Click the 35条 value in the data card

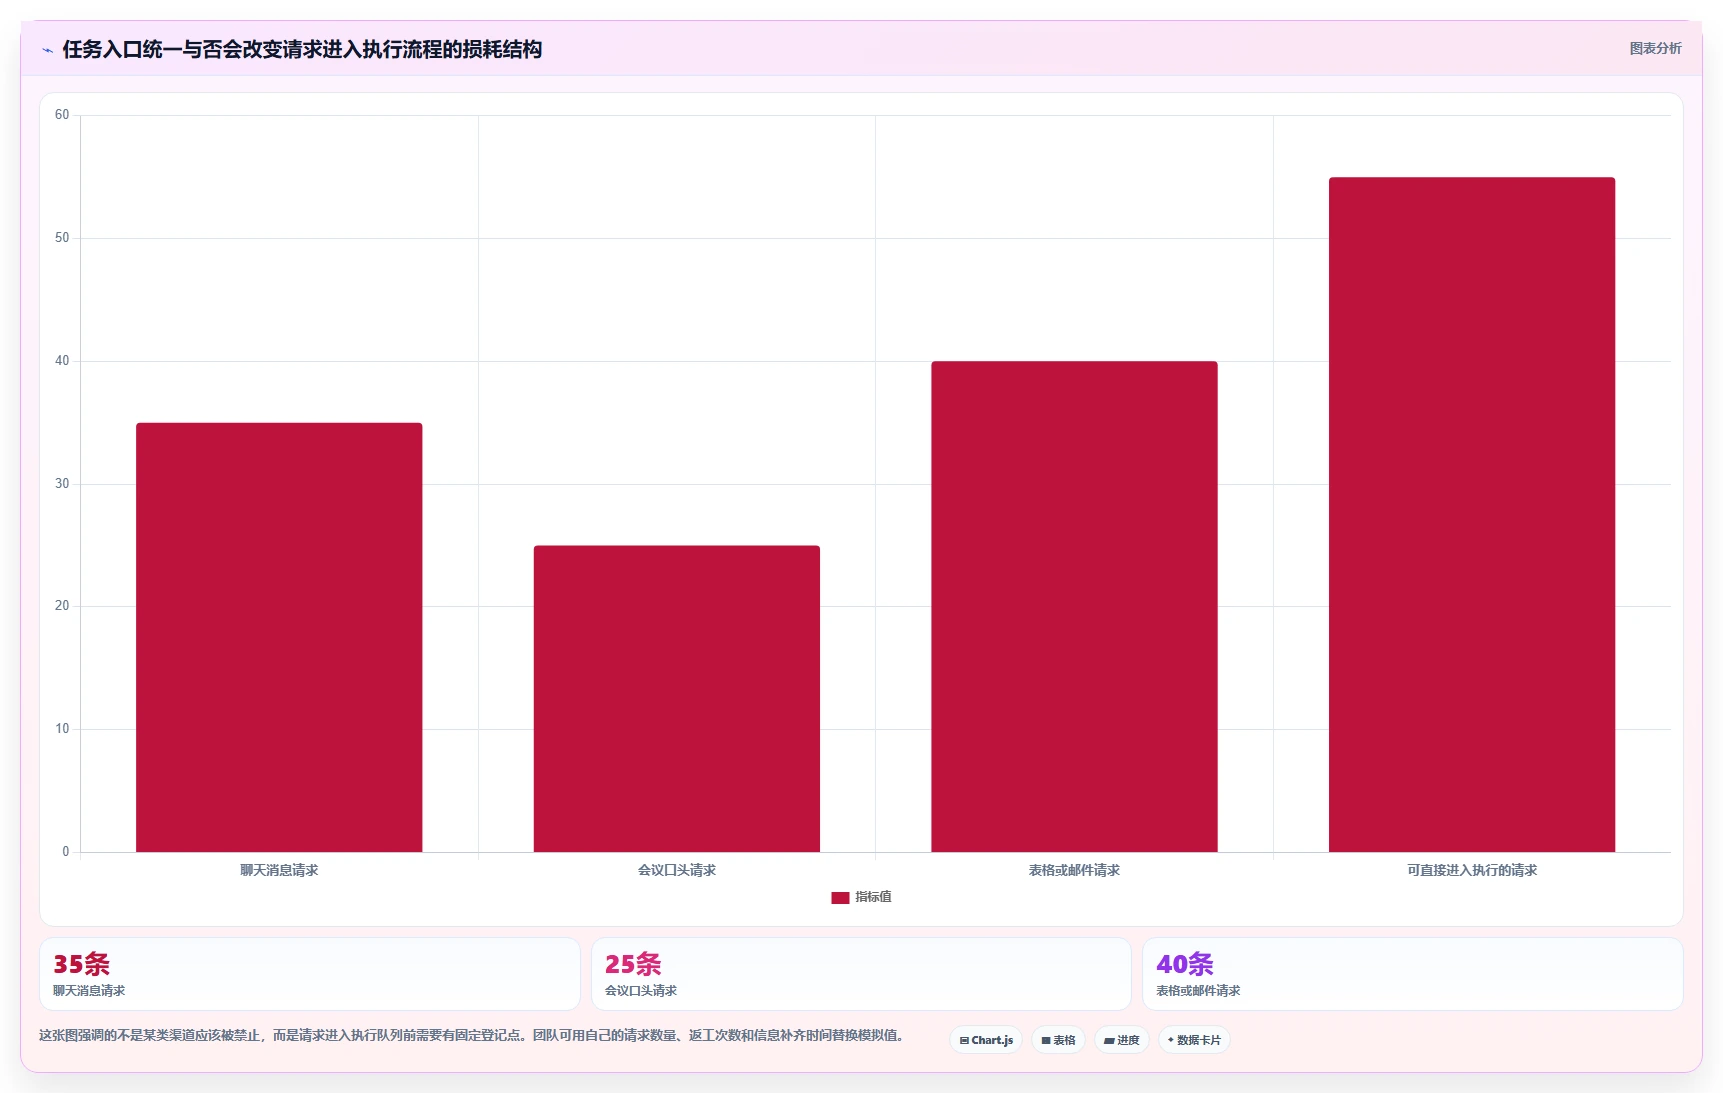point(82,964)
